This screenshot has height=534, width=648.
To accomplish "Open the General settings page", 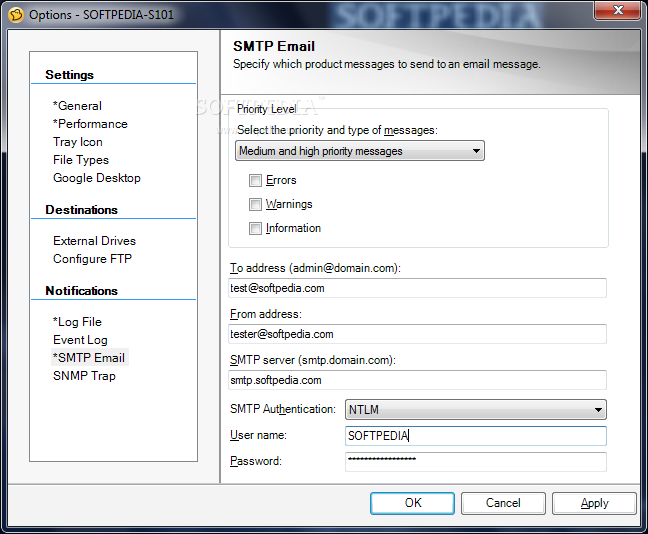I will pos(77,106).
